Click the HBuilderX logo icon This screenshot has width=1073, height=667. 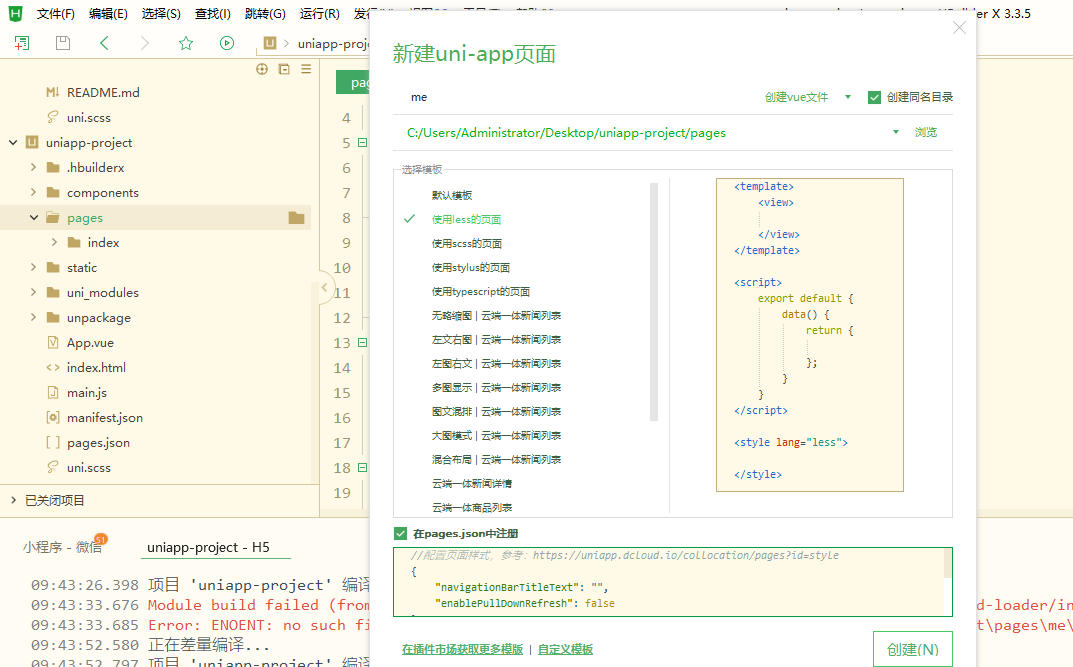point(15,14)
